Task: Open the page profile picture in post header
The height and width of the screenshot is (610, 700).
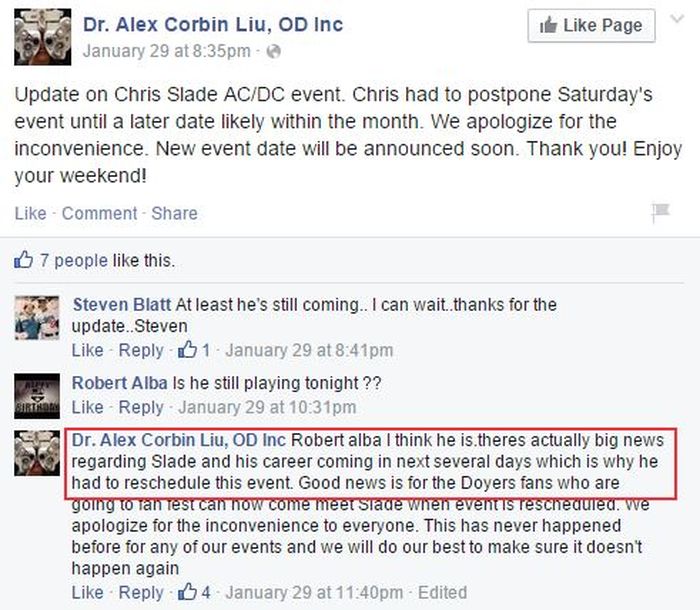Action: (42, 37)
